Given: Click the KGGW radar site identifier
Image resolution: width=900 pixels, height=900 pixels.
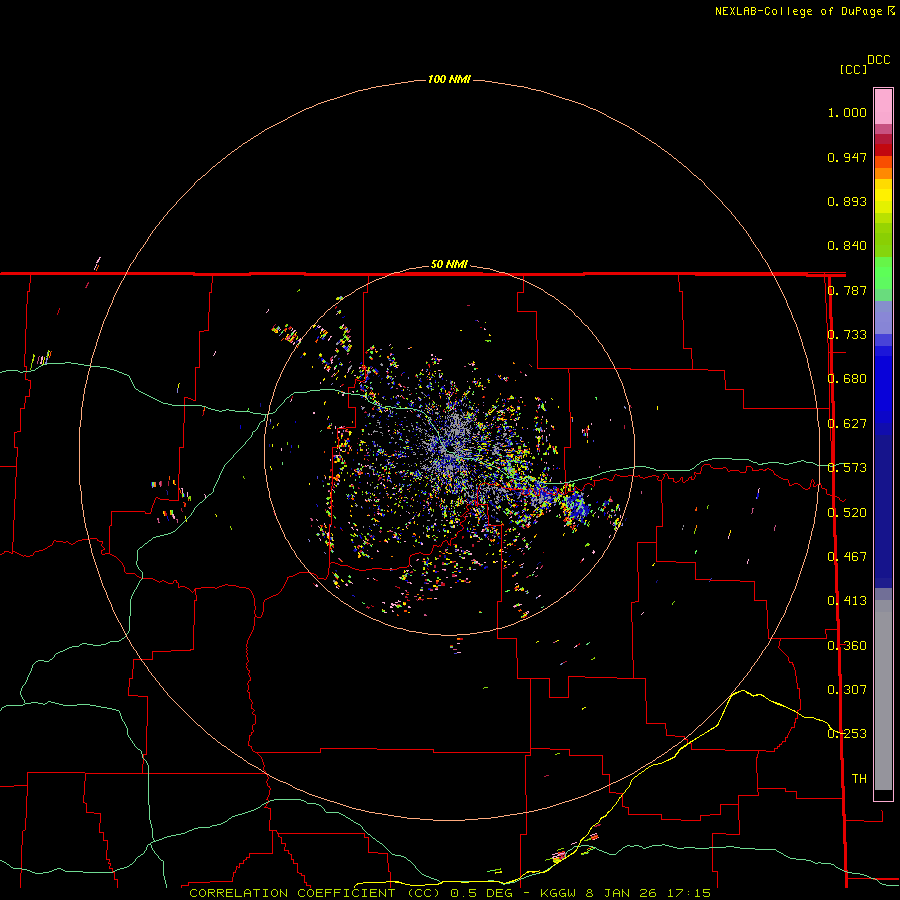Looking at the screenshot, I should 558,893.
